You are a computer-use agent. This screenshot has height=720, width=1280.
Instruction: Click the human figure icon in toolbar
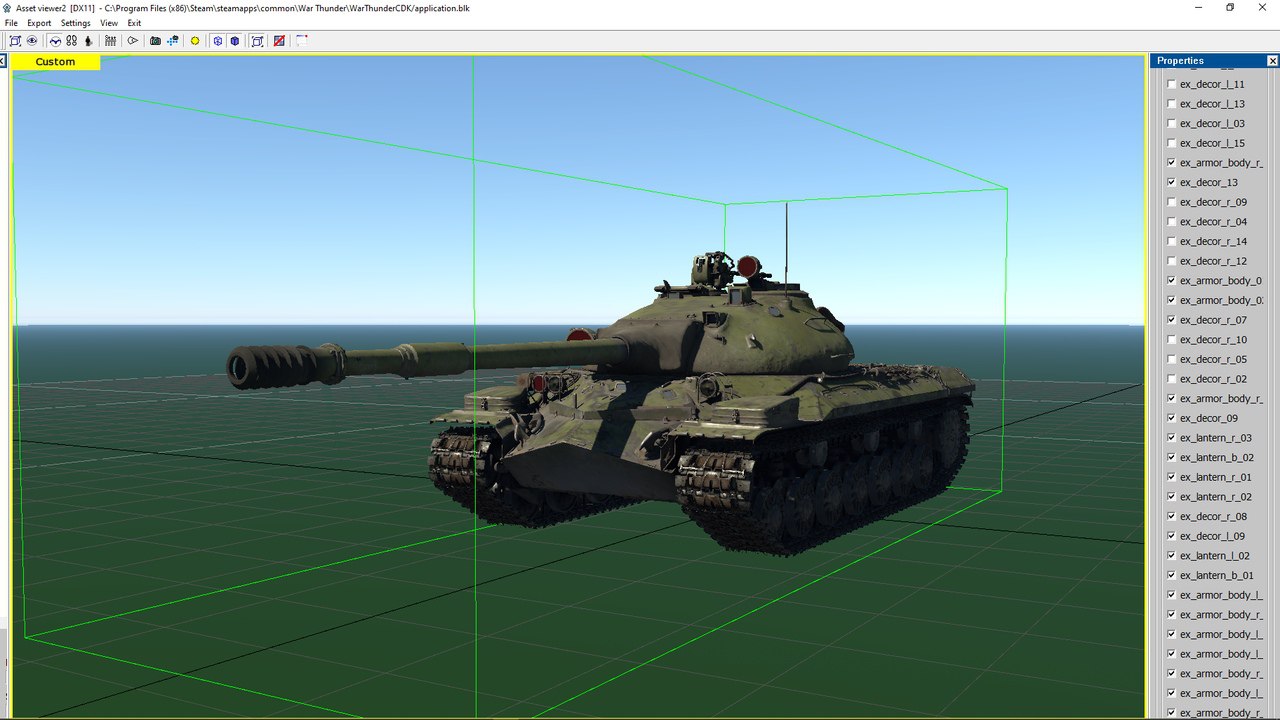point(88,41)
